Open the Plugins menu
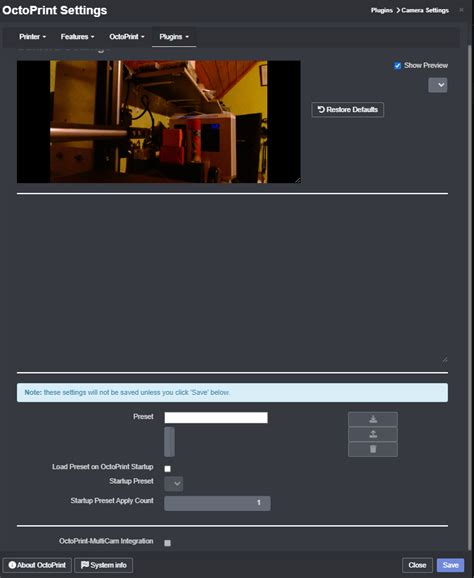This screenshot has height=578, width=474. tap(174, 37)
